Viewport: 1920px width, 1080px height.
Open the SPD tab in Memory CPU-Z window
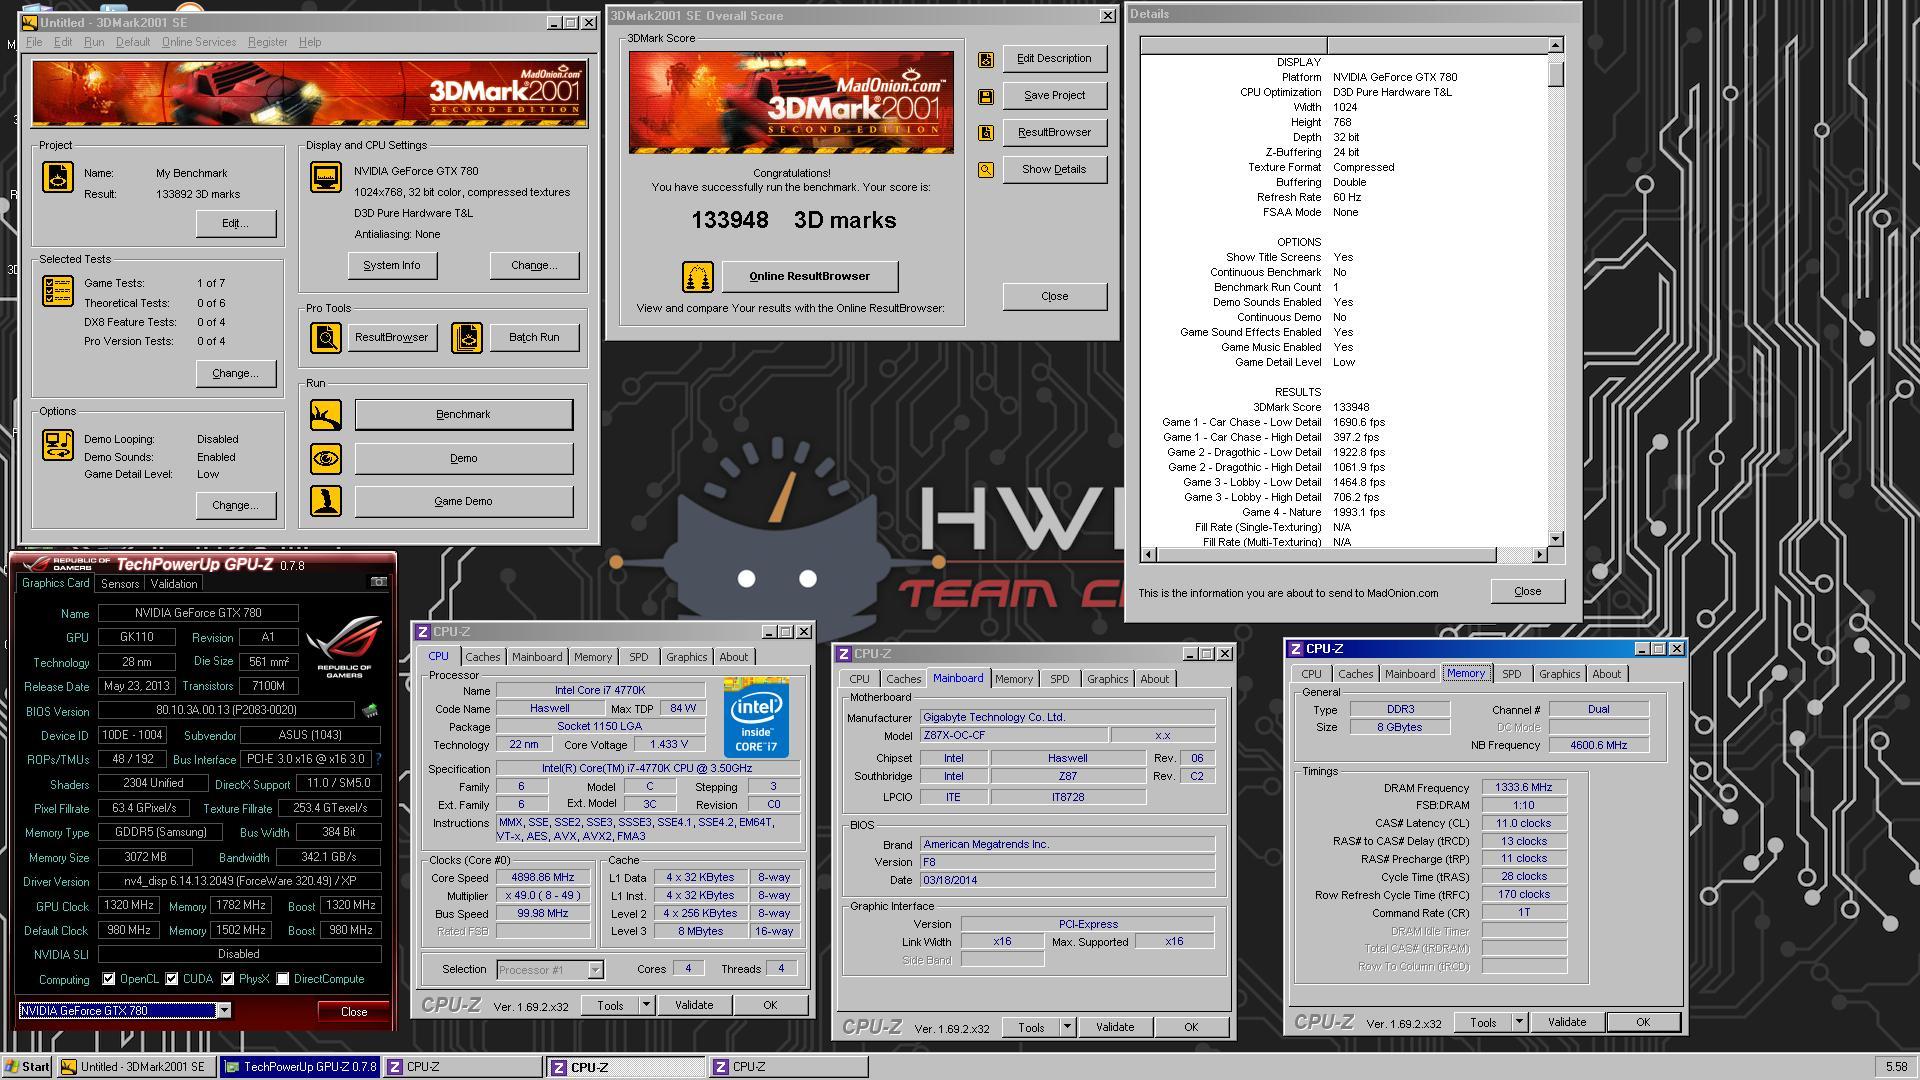pyautogui.click(x=1511, y=674)
